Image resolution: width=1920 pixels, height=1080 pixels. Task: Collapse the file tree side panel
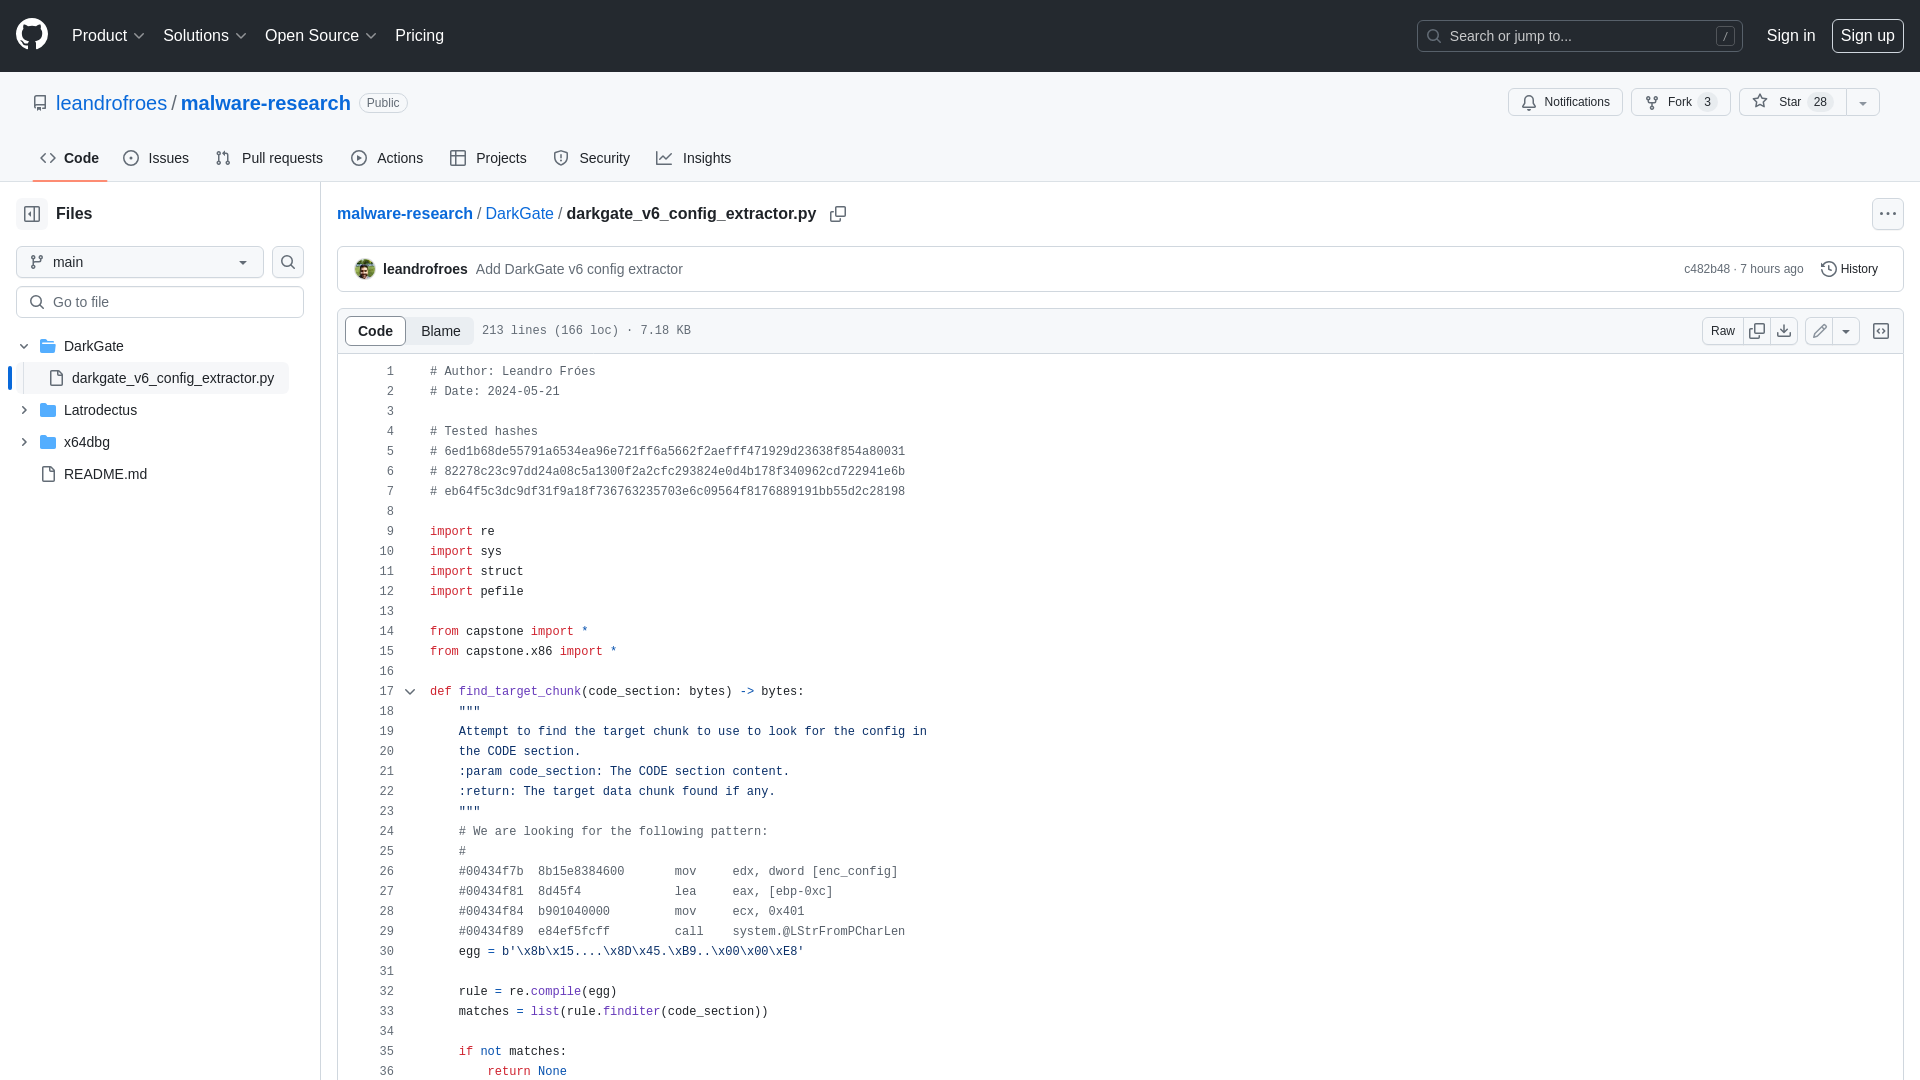click(32, 214)
